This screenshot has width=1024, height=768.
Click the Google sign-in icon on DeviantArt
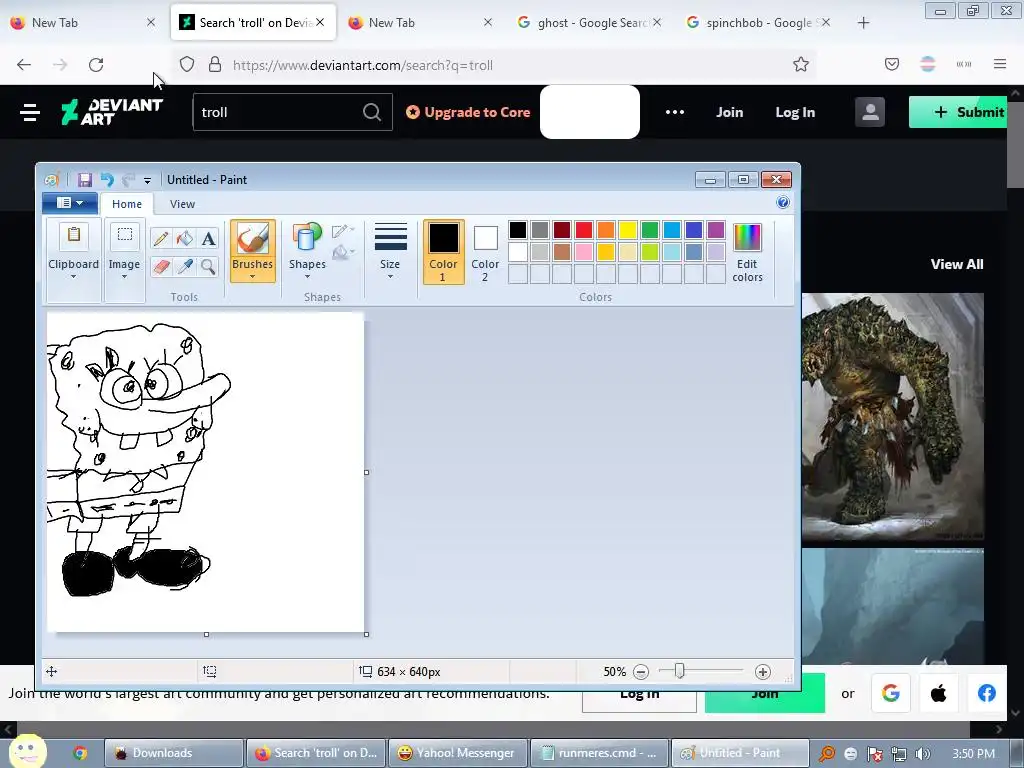point(891,693)
